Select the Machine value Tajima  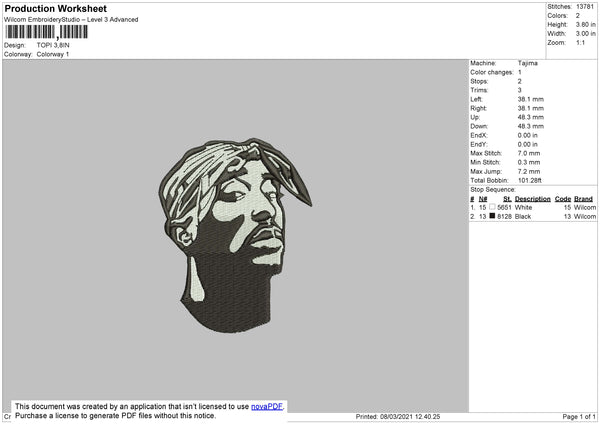point(528,63)
